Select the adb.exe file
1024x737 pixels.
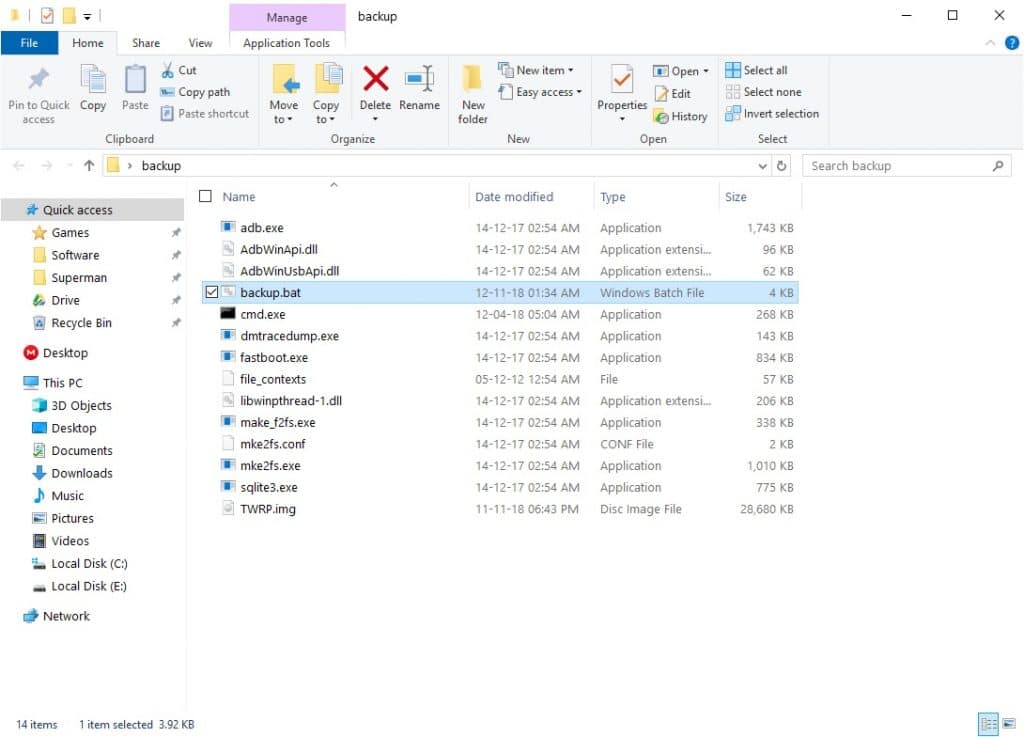tap(500, 227)
